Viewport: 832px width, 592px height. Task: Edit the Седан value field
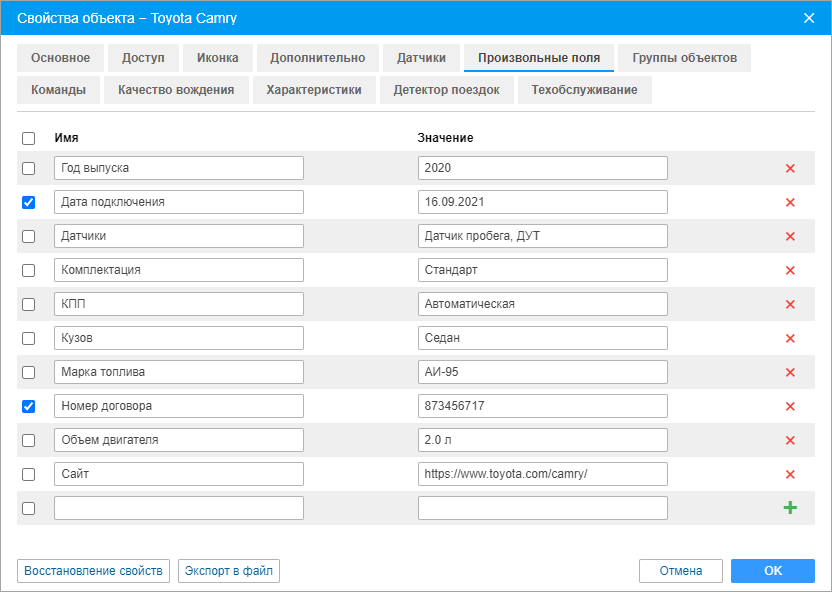click(x=543, y=338)
